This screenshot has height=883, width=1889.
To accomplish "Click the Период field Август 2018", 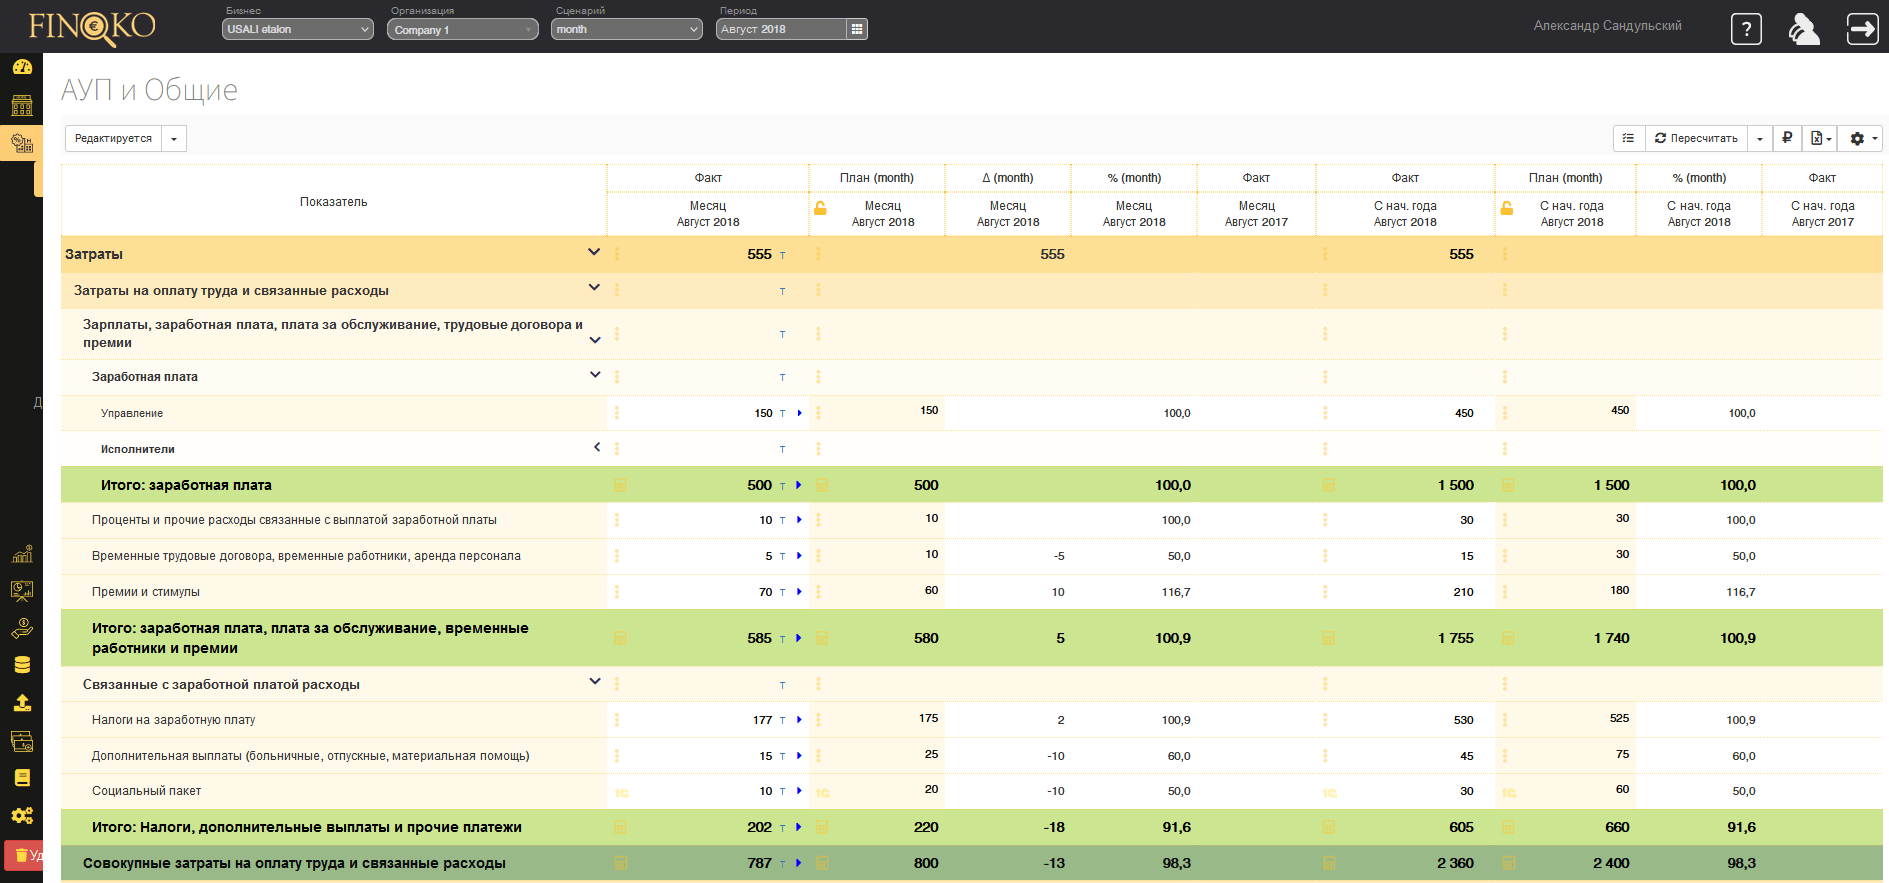I will (781, 29).
